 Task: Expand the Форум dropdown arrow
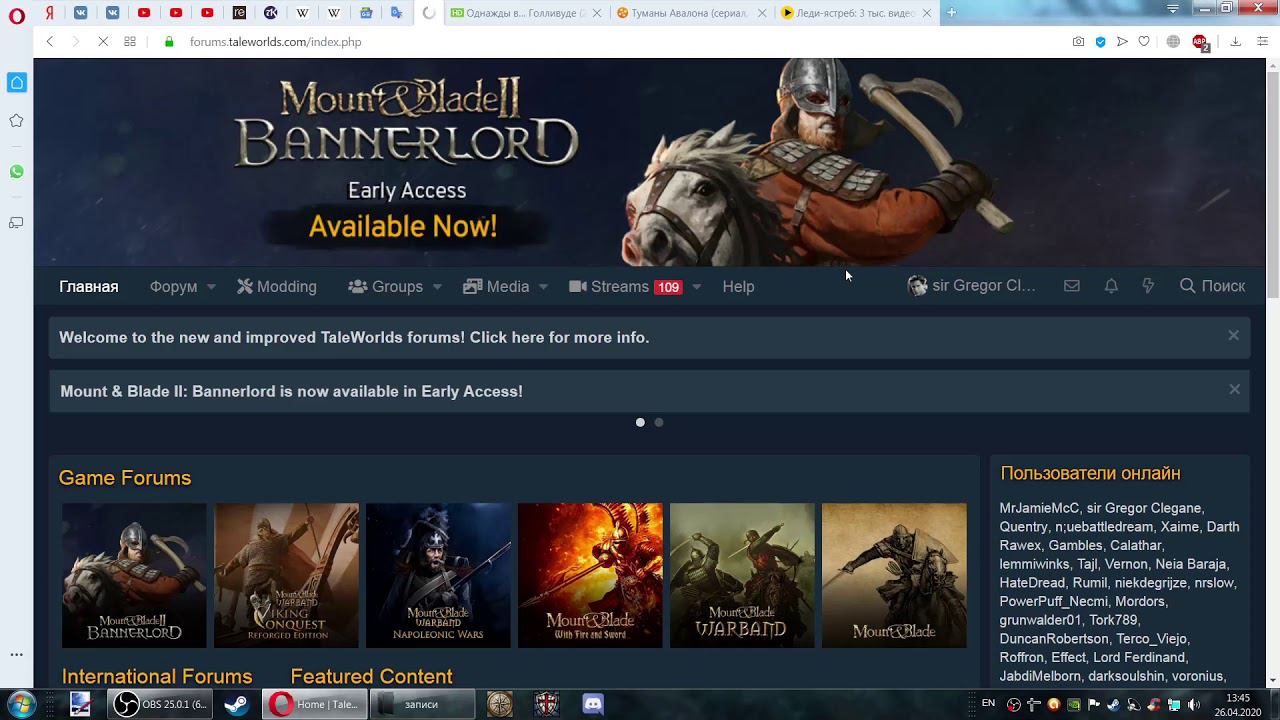[x=211, y=287]
